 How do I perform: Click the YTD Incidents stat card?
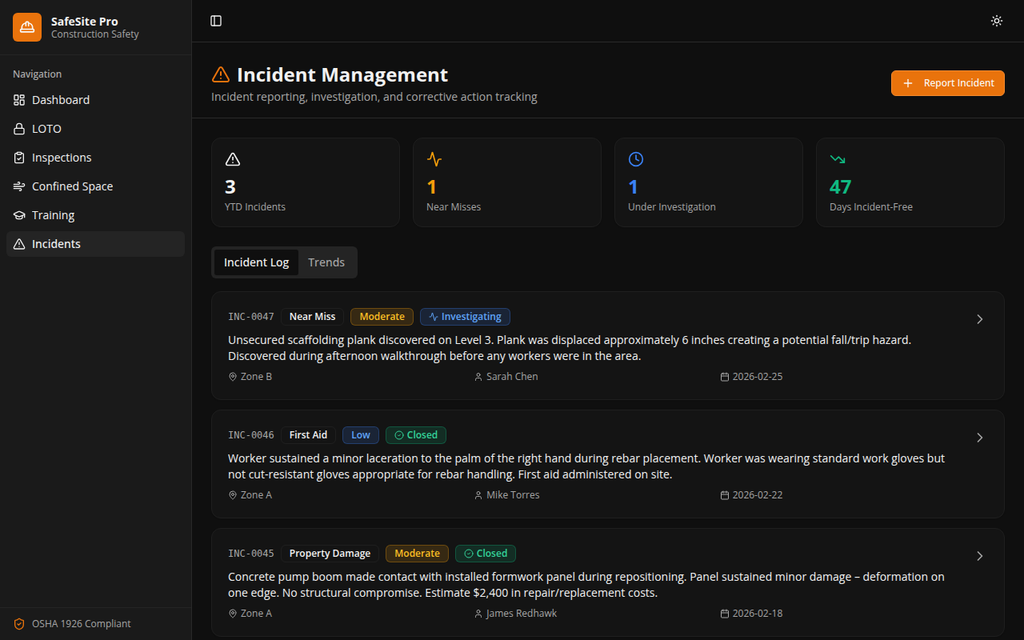tap(305, 182)
